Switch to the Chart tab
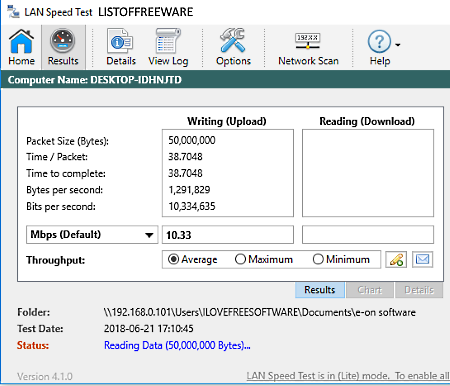Viewport: 450px width, 386px height. click(x=370, y=290)
